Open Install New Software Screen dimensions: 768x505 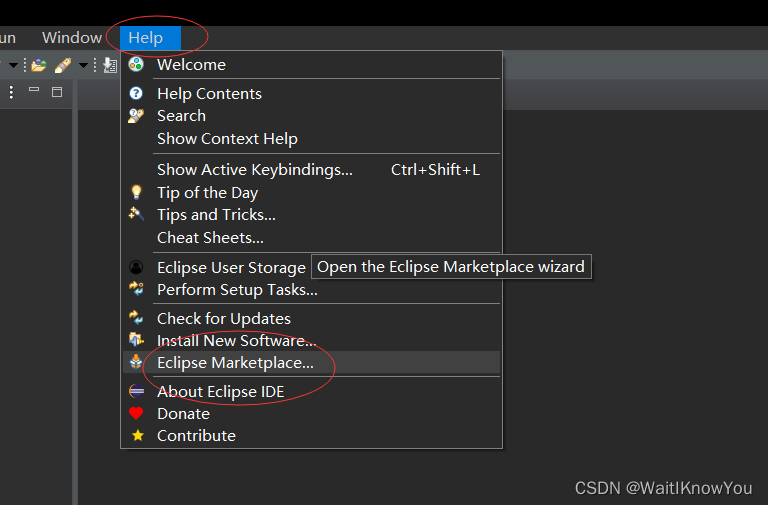pyautogui.click(x=312, y=340)
